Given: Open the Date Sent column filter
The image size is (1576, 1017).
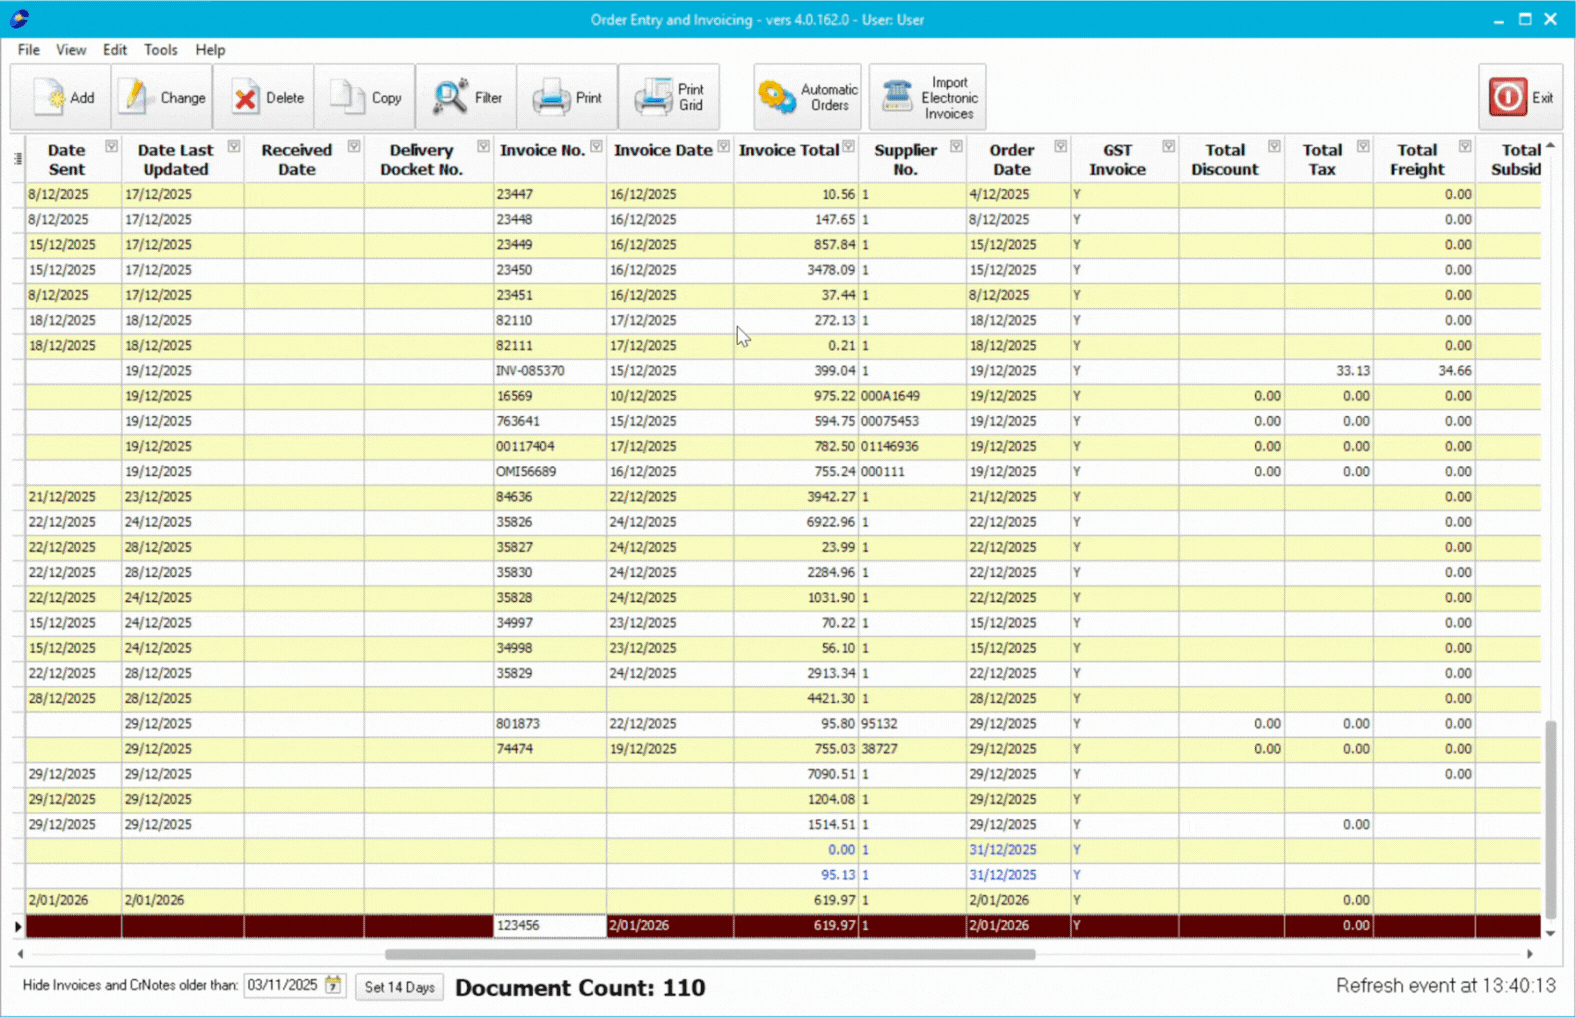Looking at the screenshot, I should [x=111, y=147].
